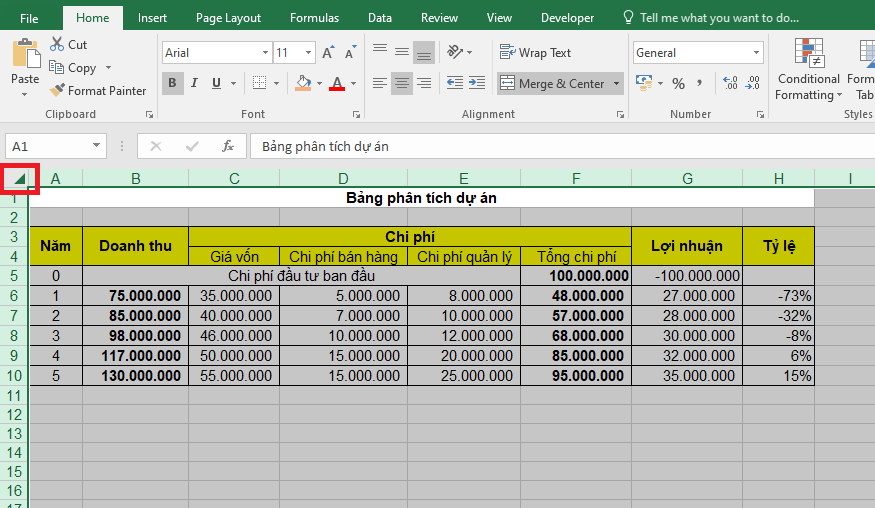
Task: Set Bottom Align for the cell
Action: point(424,52)
